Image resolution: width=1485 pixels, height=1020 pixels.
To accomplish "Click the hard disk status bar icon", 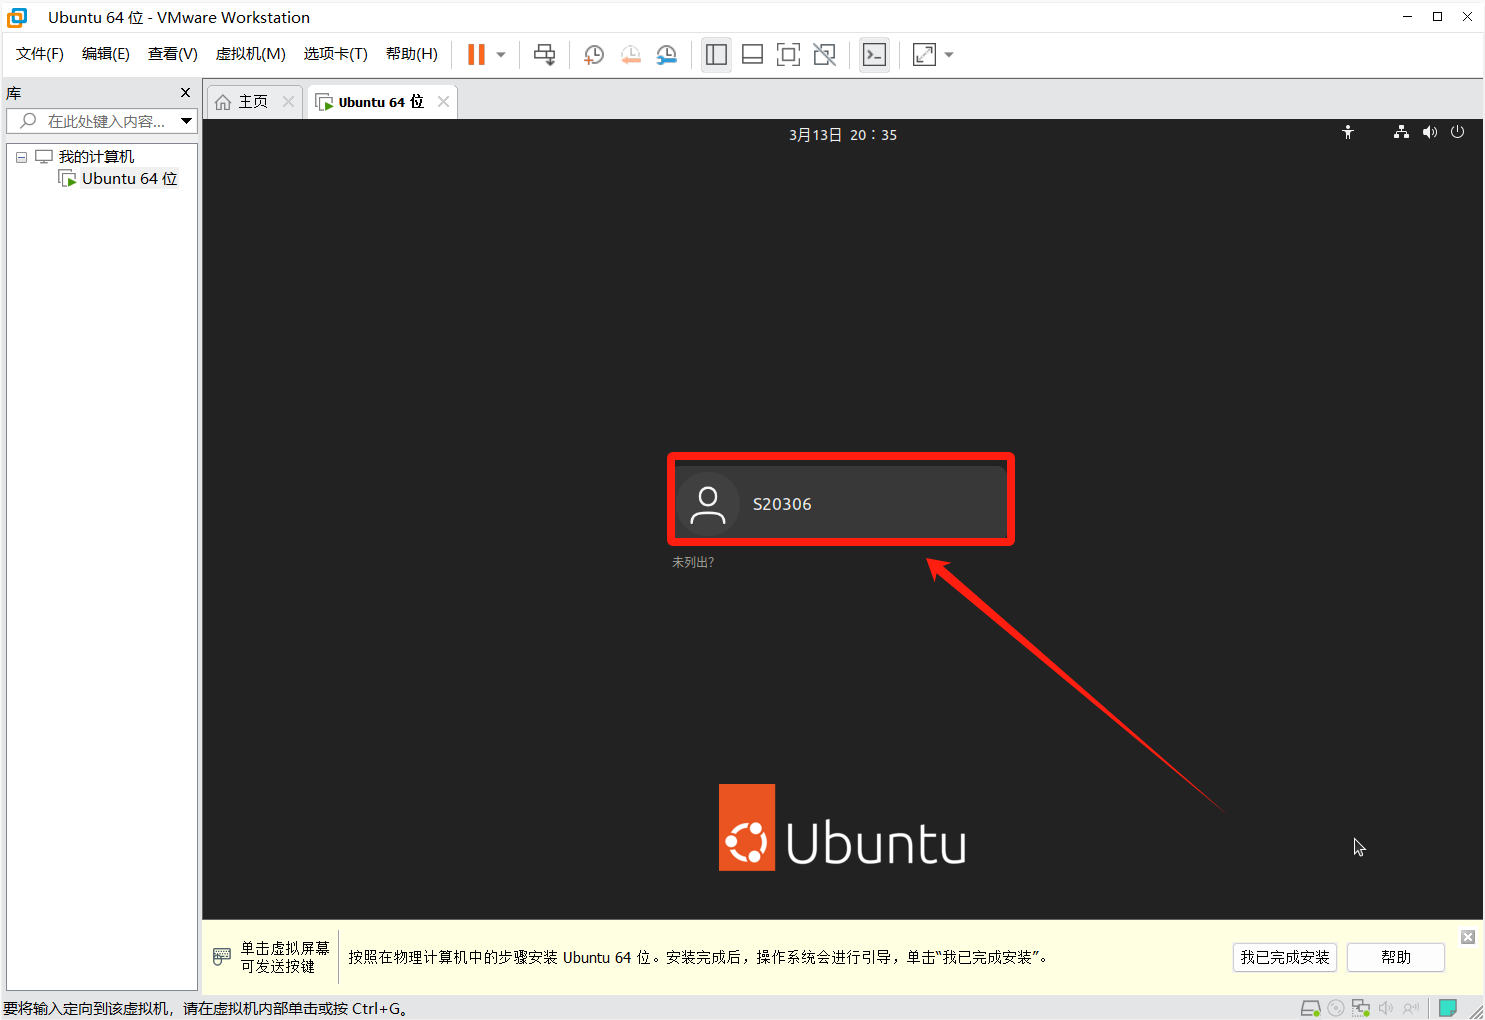I will 1310,1008.
